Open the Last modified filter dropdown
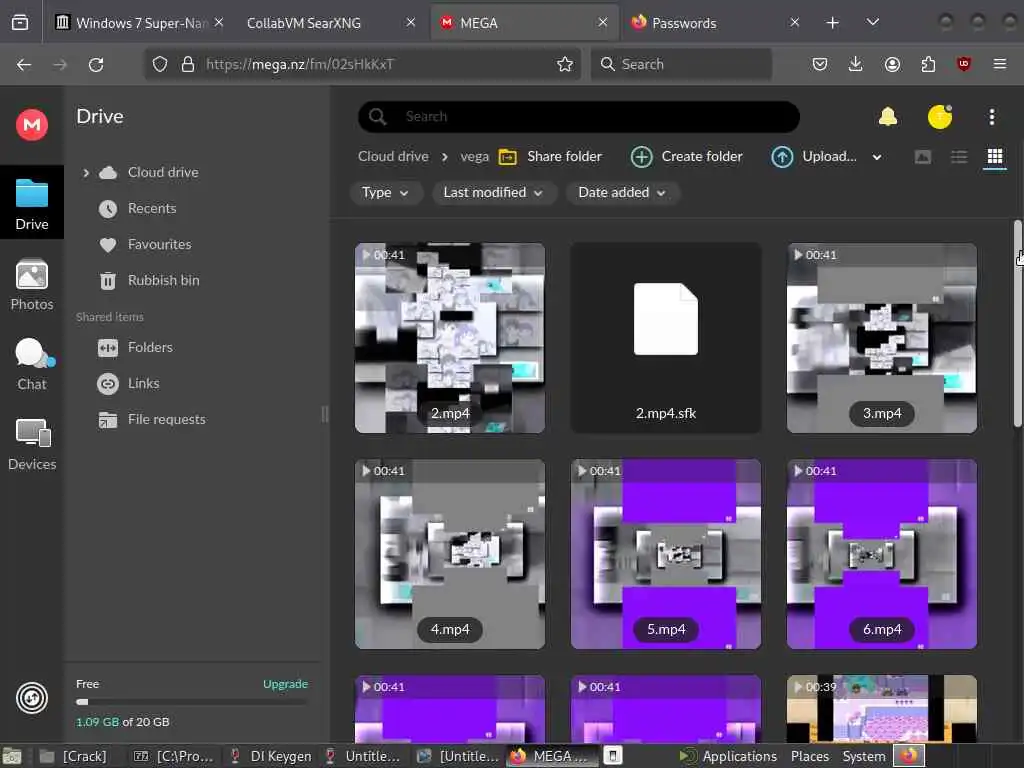This screenshot has height=768, width=1024. [x=493, y=193]
